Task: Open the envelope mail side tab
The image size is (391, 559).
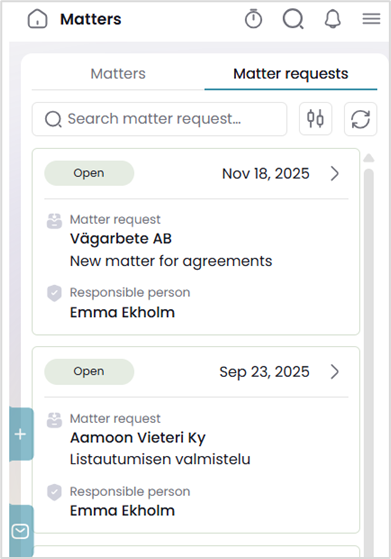Action: pos(21,532)
